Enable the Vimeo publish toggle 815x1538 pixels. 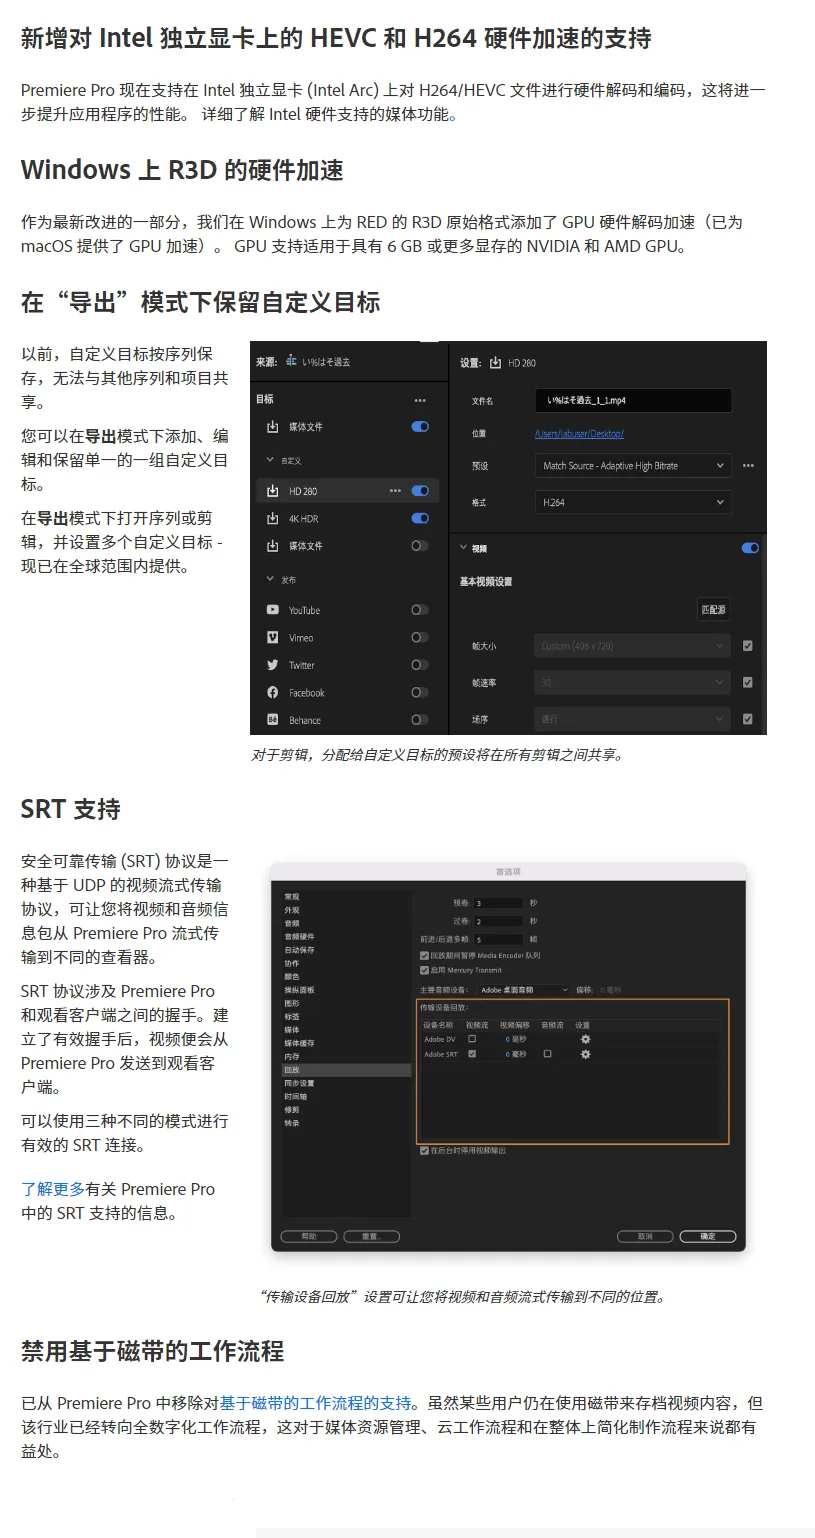420,637
